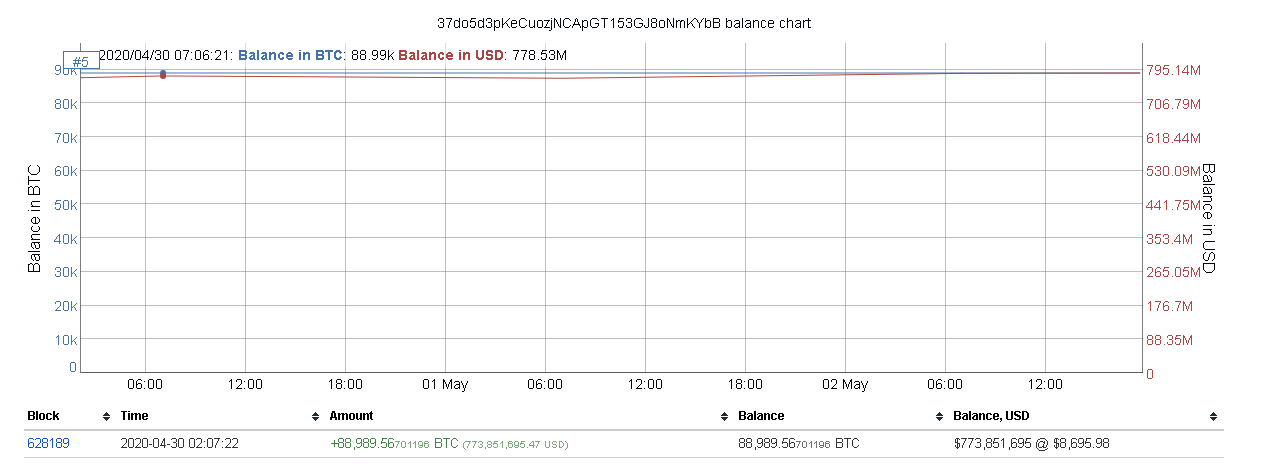Click the 02 May x-axis label

(845, 384)
